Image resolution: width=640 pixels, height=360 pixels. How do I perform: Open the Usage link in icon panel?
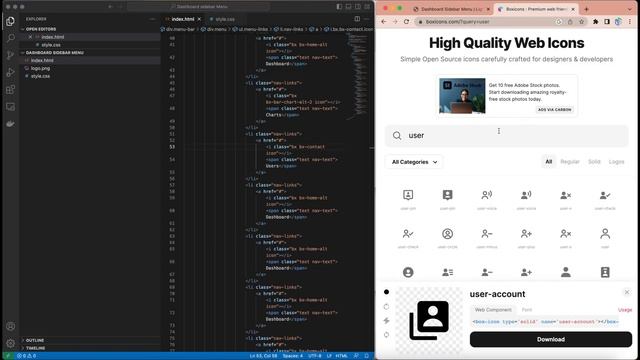point(624,310)
